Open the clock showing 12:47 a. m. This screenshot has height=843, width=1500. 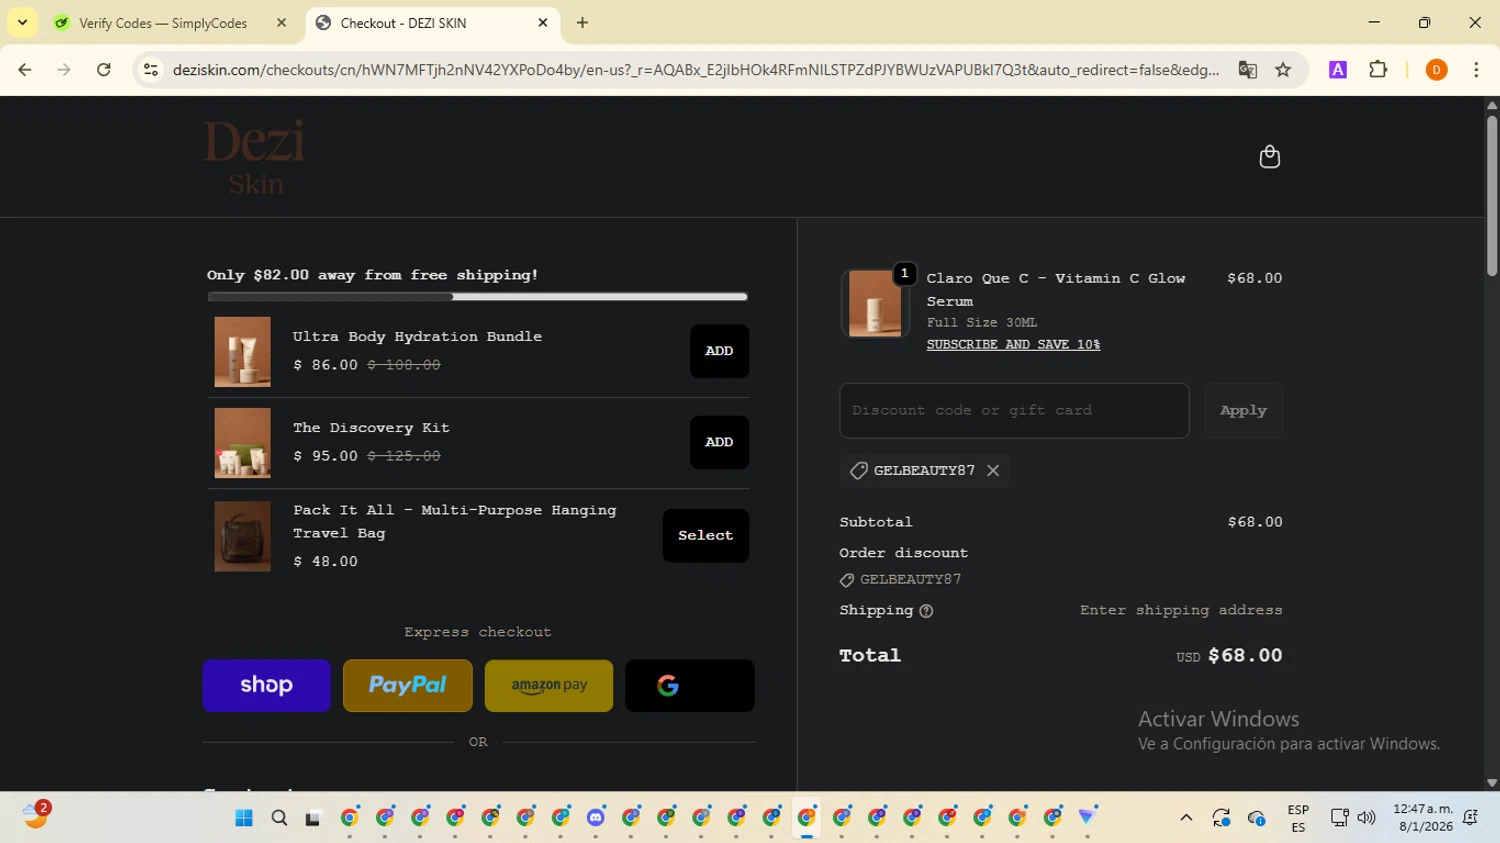[x=1424, y=818]
